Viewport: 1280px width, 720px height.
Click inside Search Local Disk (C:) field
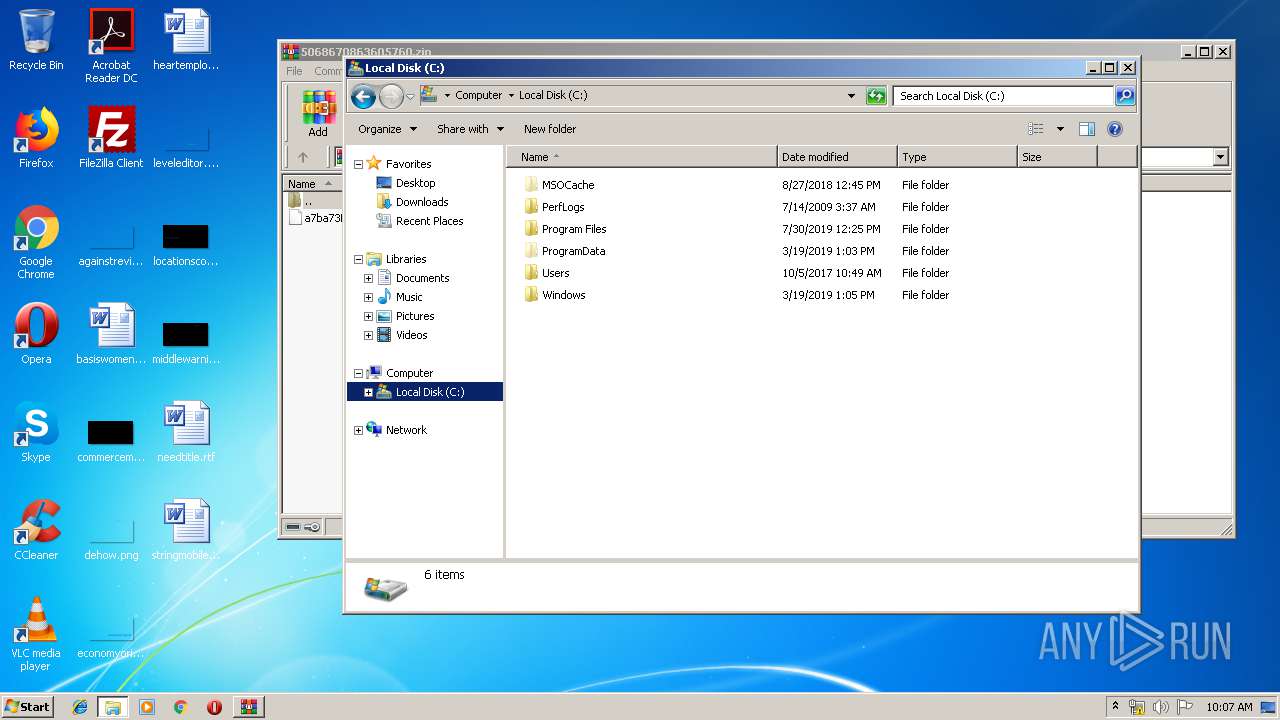click(x=1003, y=96)
